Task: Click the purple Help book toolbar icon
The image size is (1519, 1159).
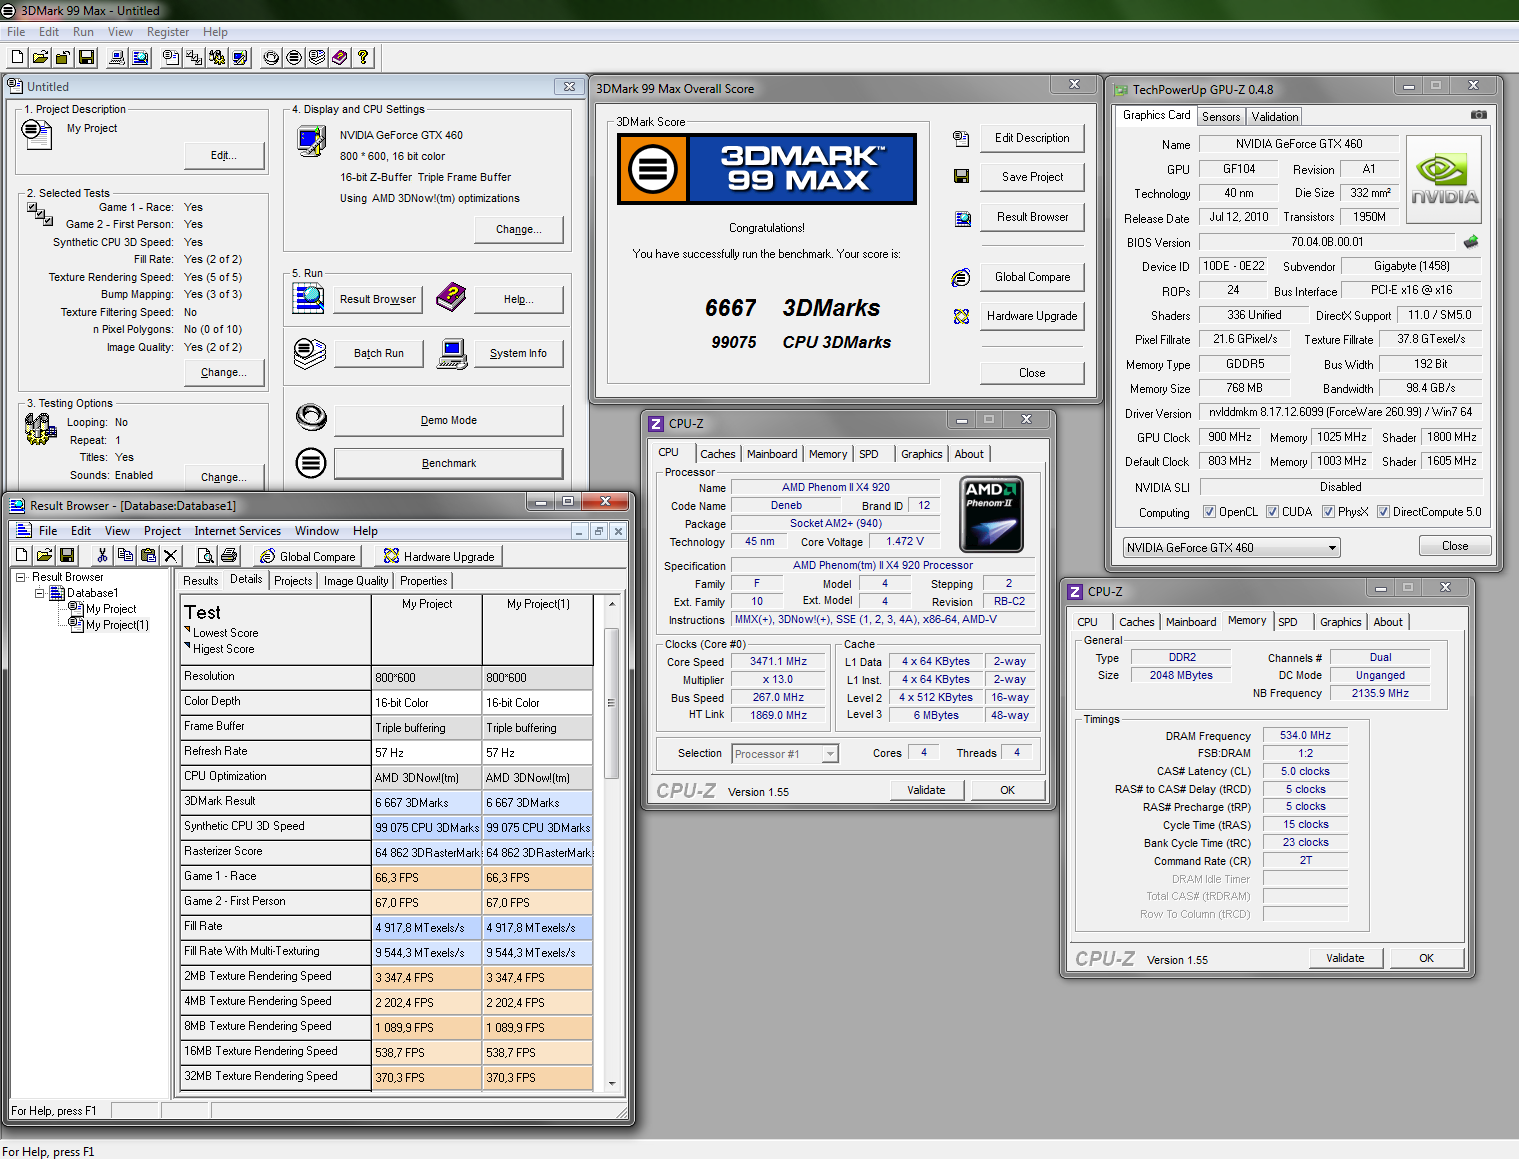Action: pyautogui.click(x=340, y=58)
